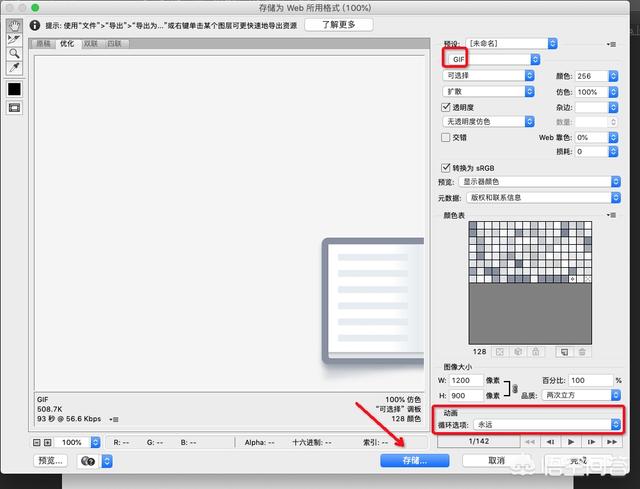The height and width of the screenshot is (489, 640).
Task: Lock selected colors icon in color table
Action: pos(536,352)
